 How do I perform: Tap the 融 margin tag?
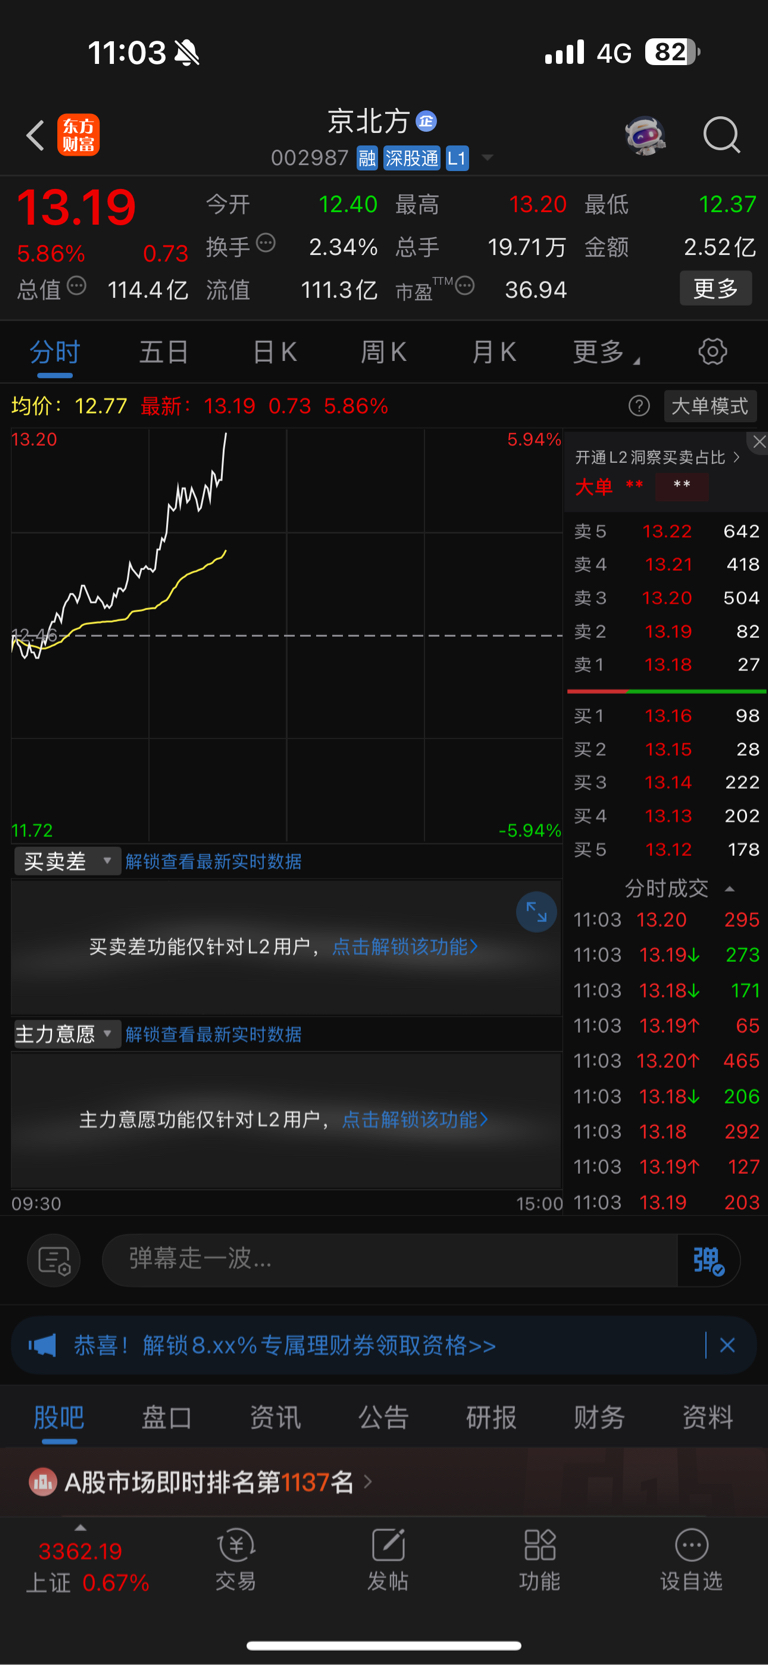367,158
